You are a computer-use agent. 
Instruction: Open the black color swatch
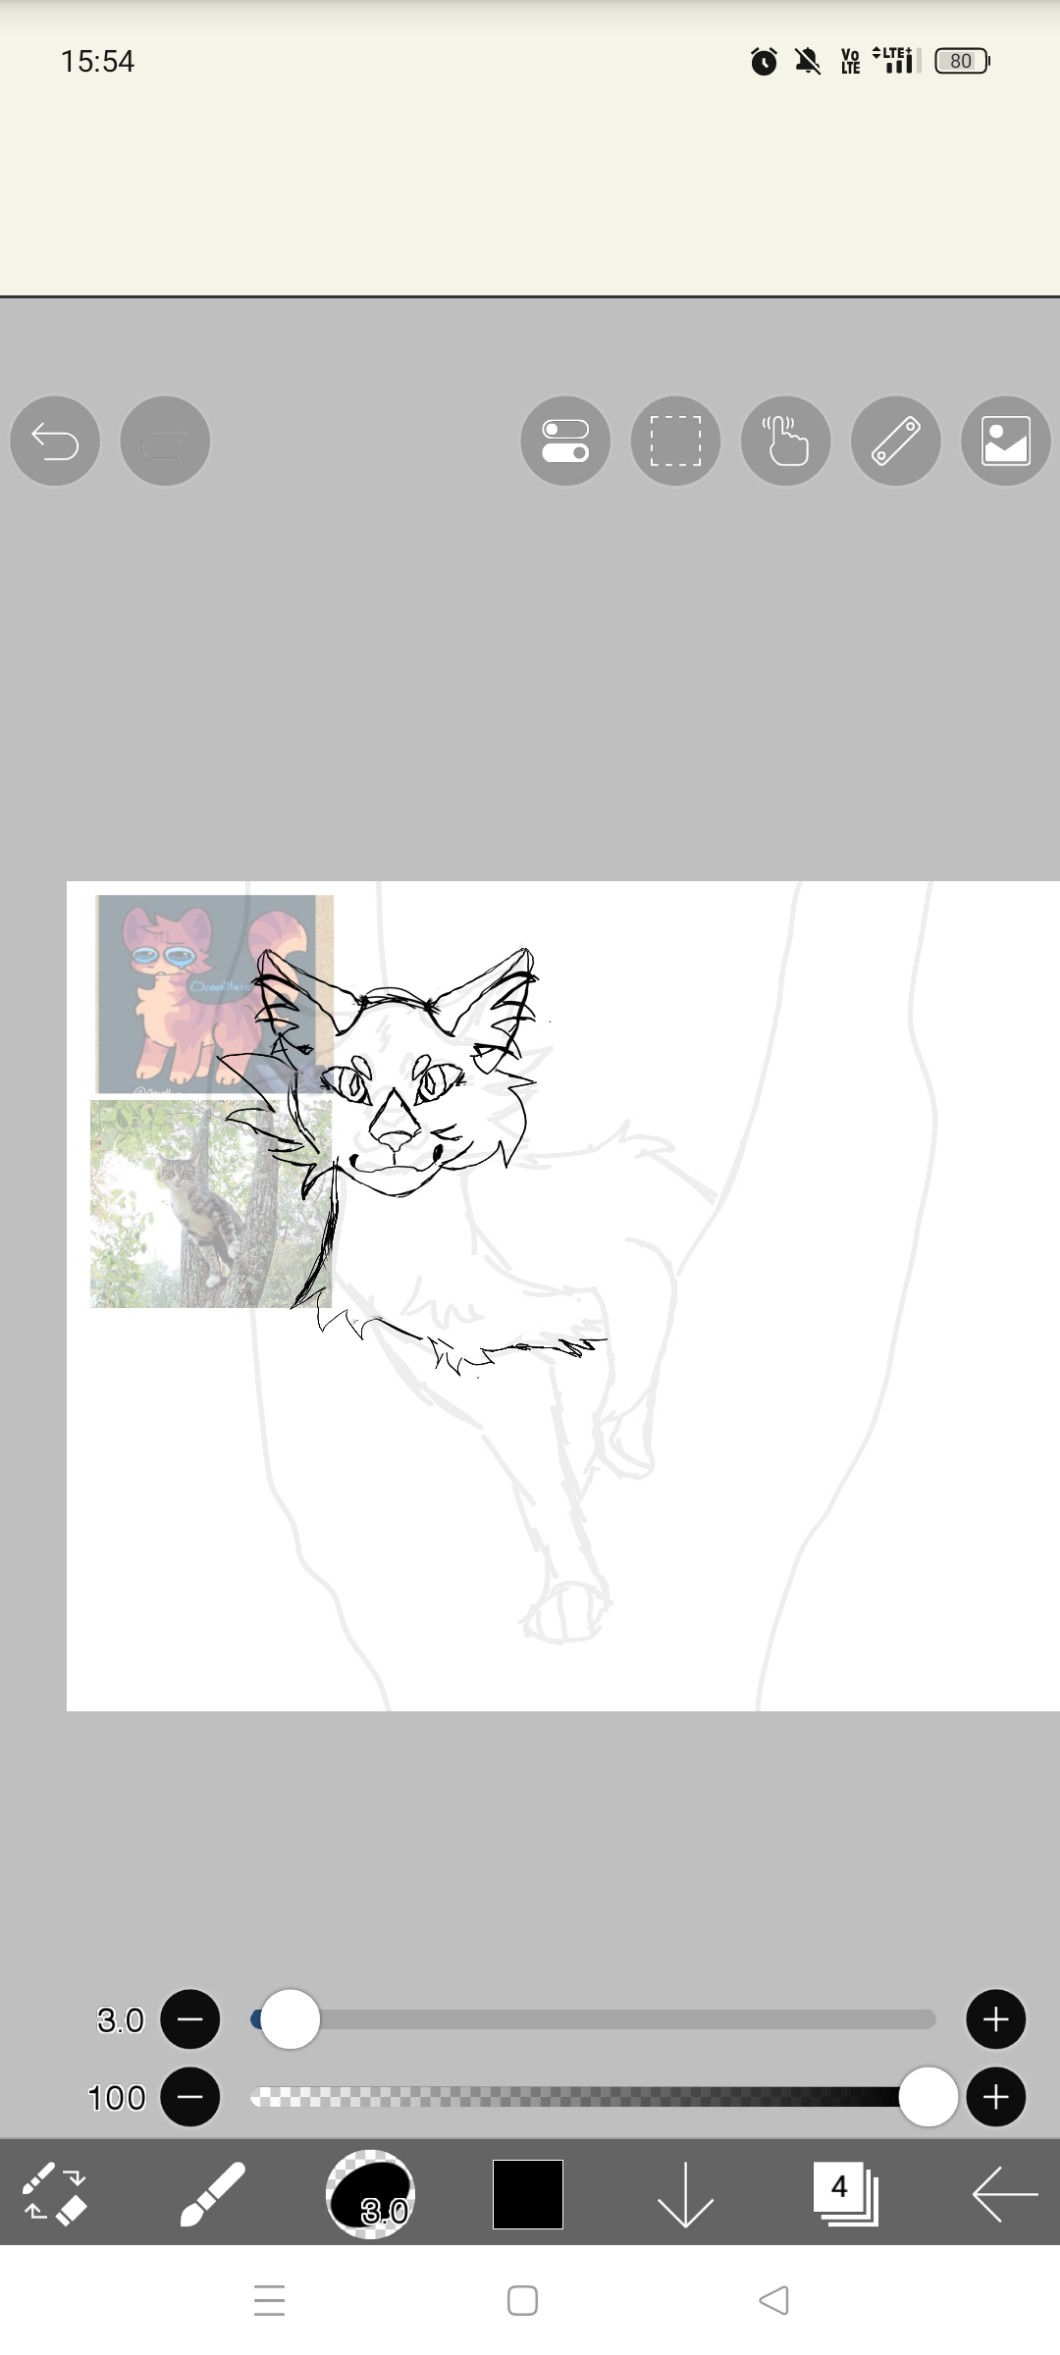[x=527, y=2193]
